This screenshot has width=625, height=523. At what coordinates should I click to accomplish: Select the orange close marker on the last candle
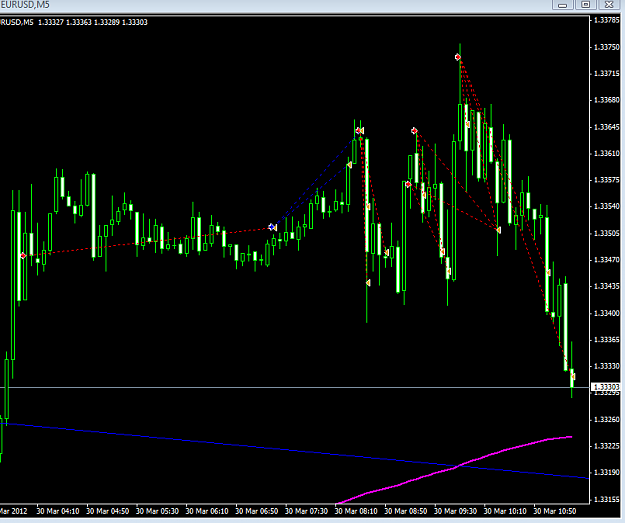[573, 377]
